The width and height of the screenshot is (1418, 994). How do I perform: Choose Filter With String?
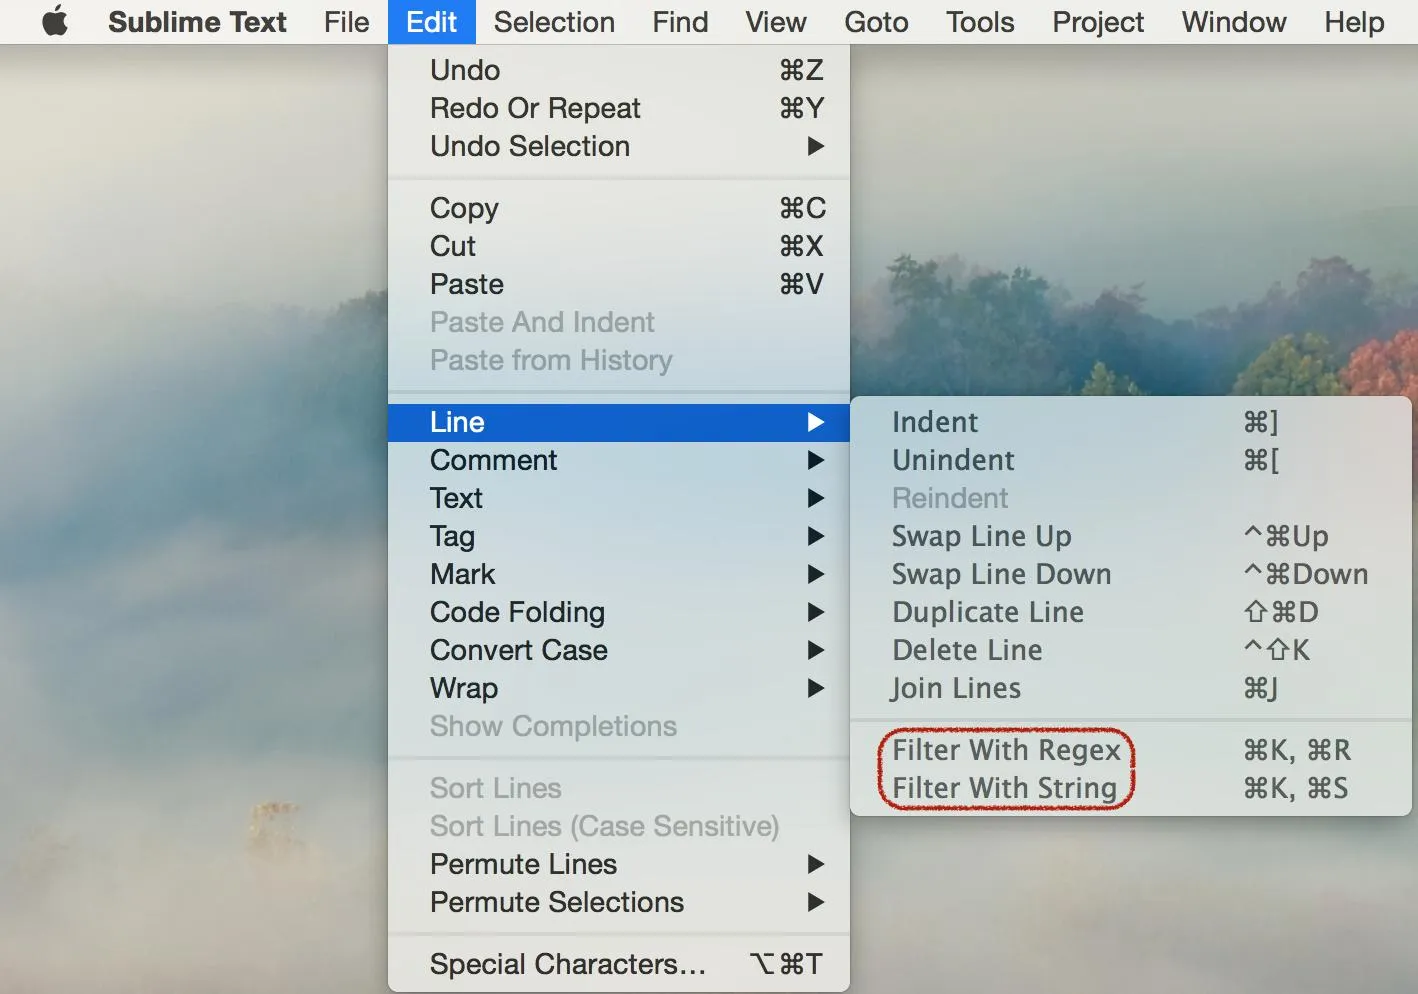coord(1004,788)
